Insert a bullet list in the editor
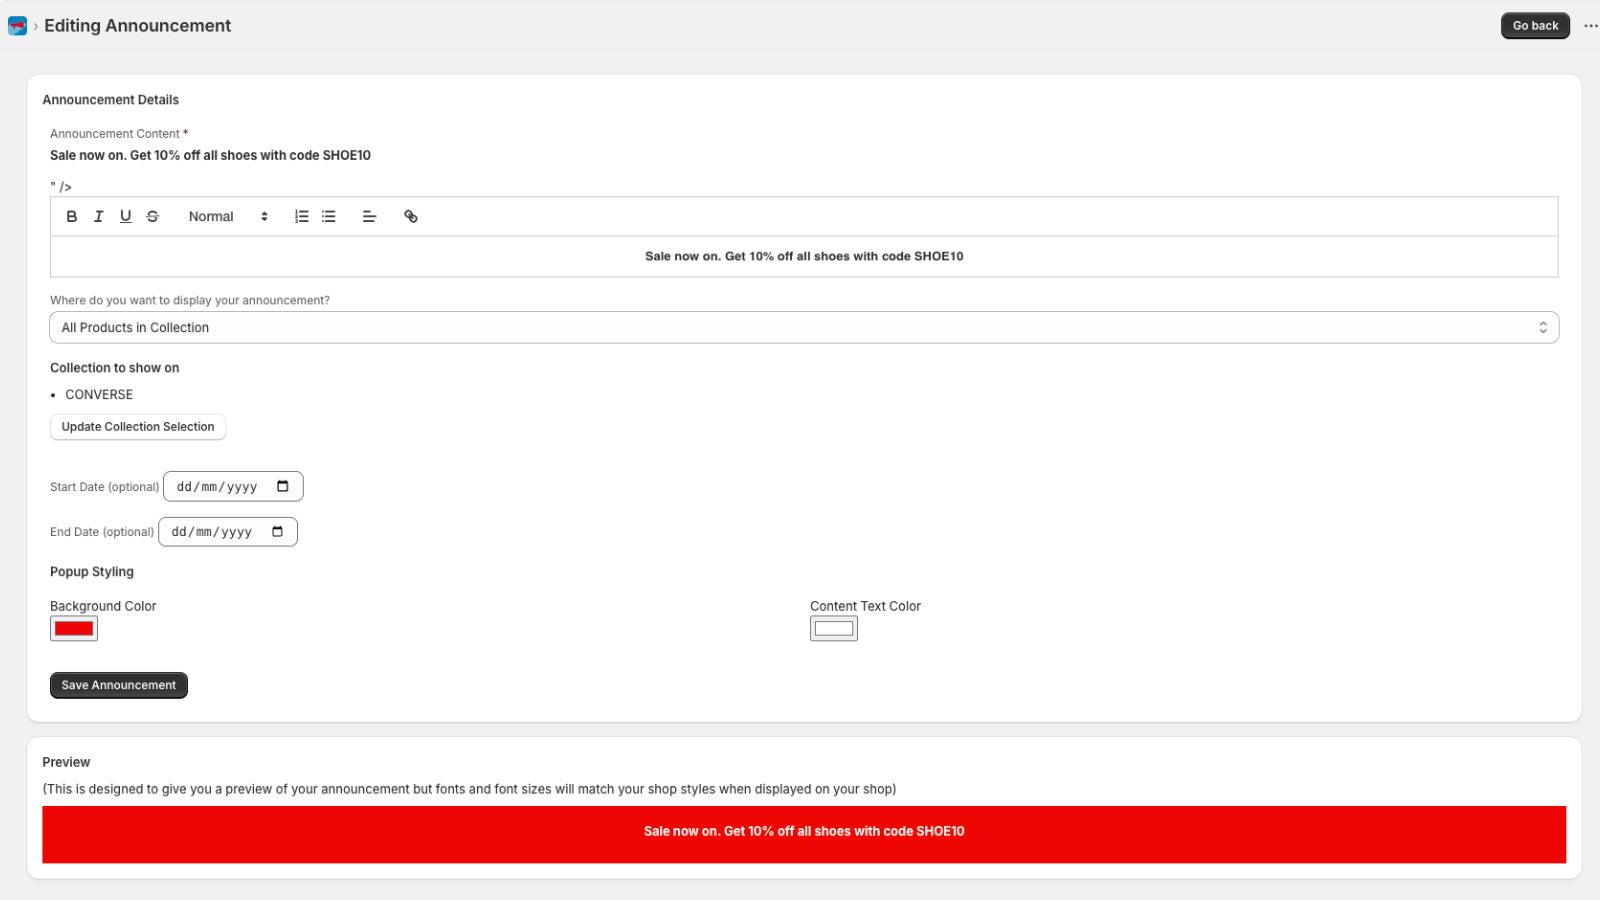1600x900 pixels. click(x=328, y=216)
